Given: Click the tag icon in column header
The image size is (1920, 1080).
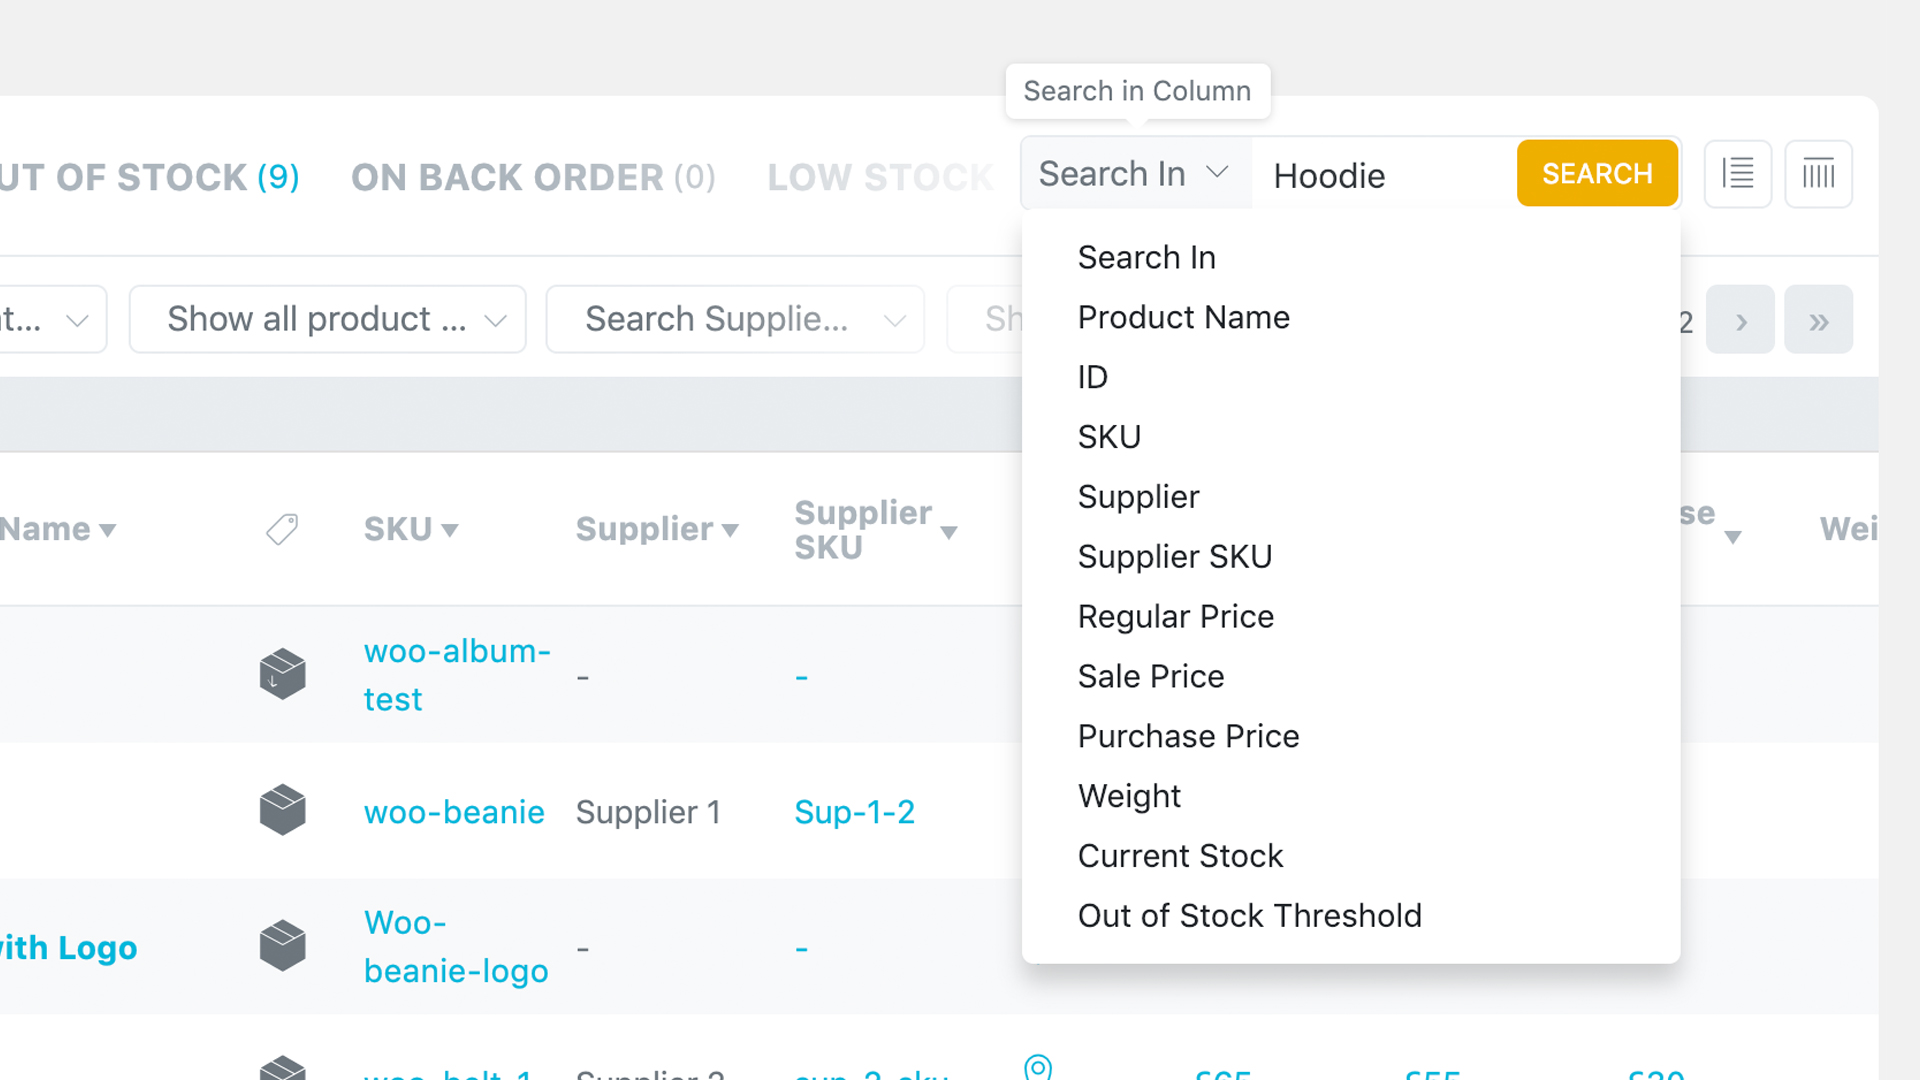Looking at the screenshot, I should [281, 529].
